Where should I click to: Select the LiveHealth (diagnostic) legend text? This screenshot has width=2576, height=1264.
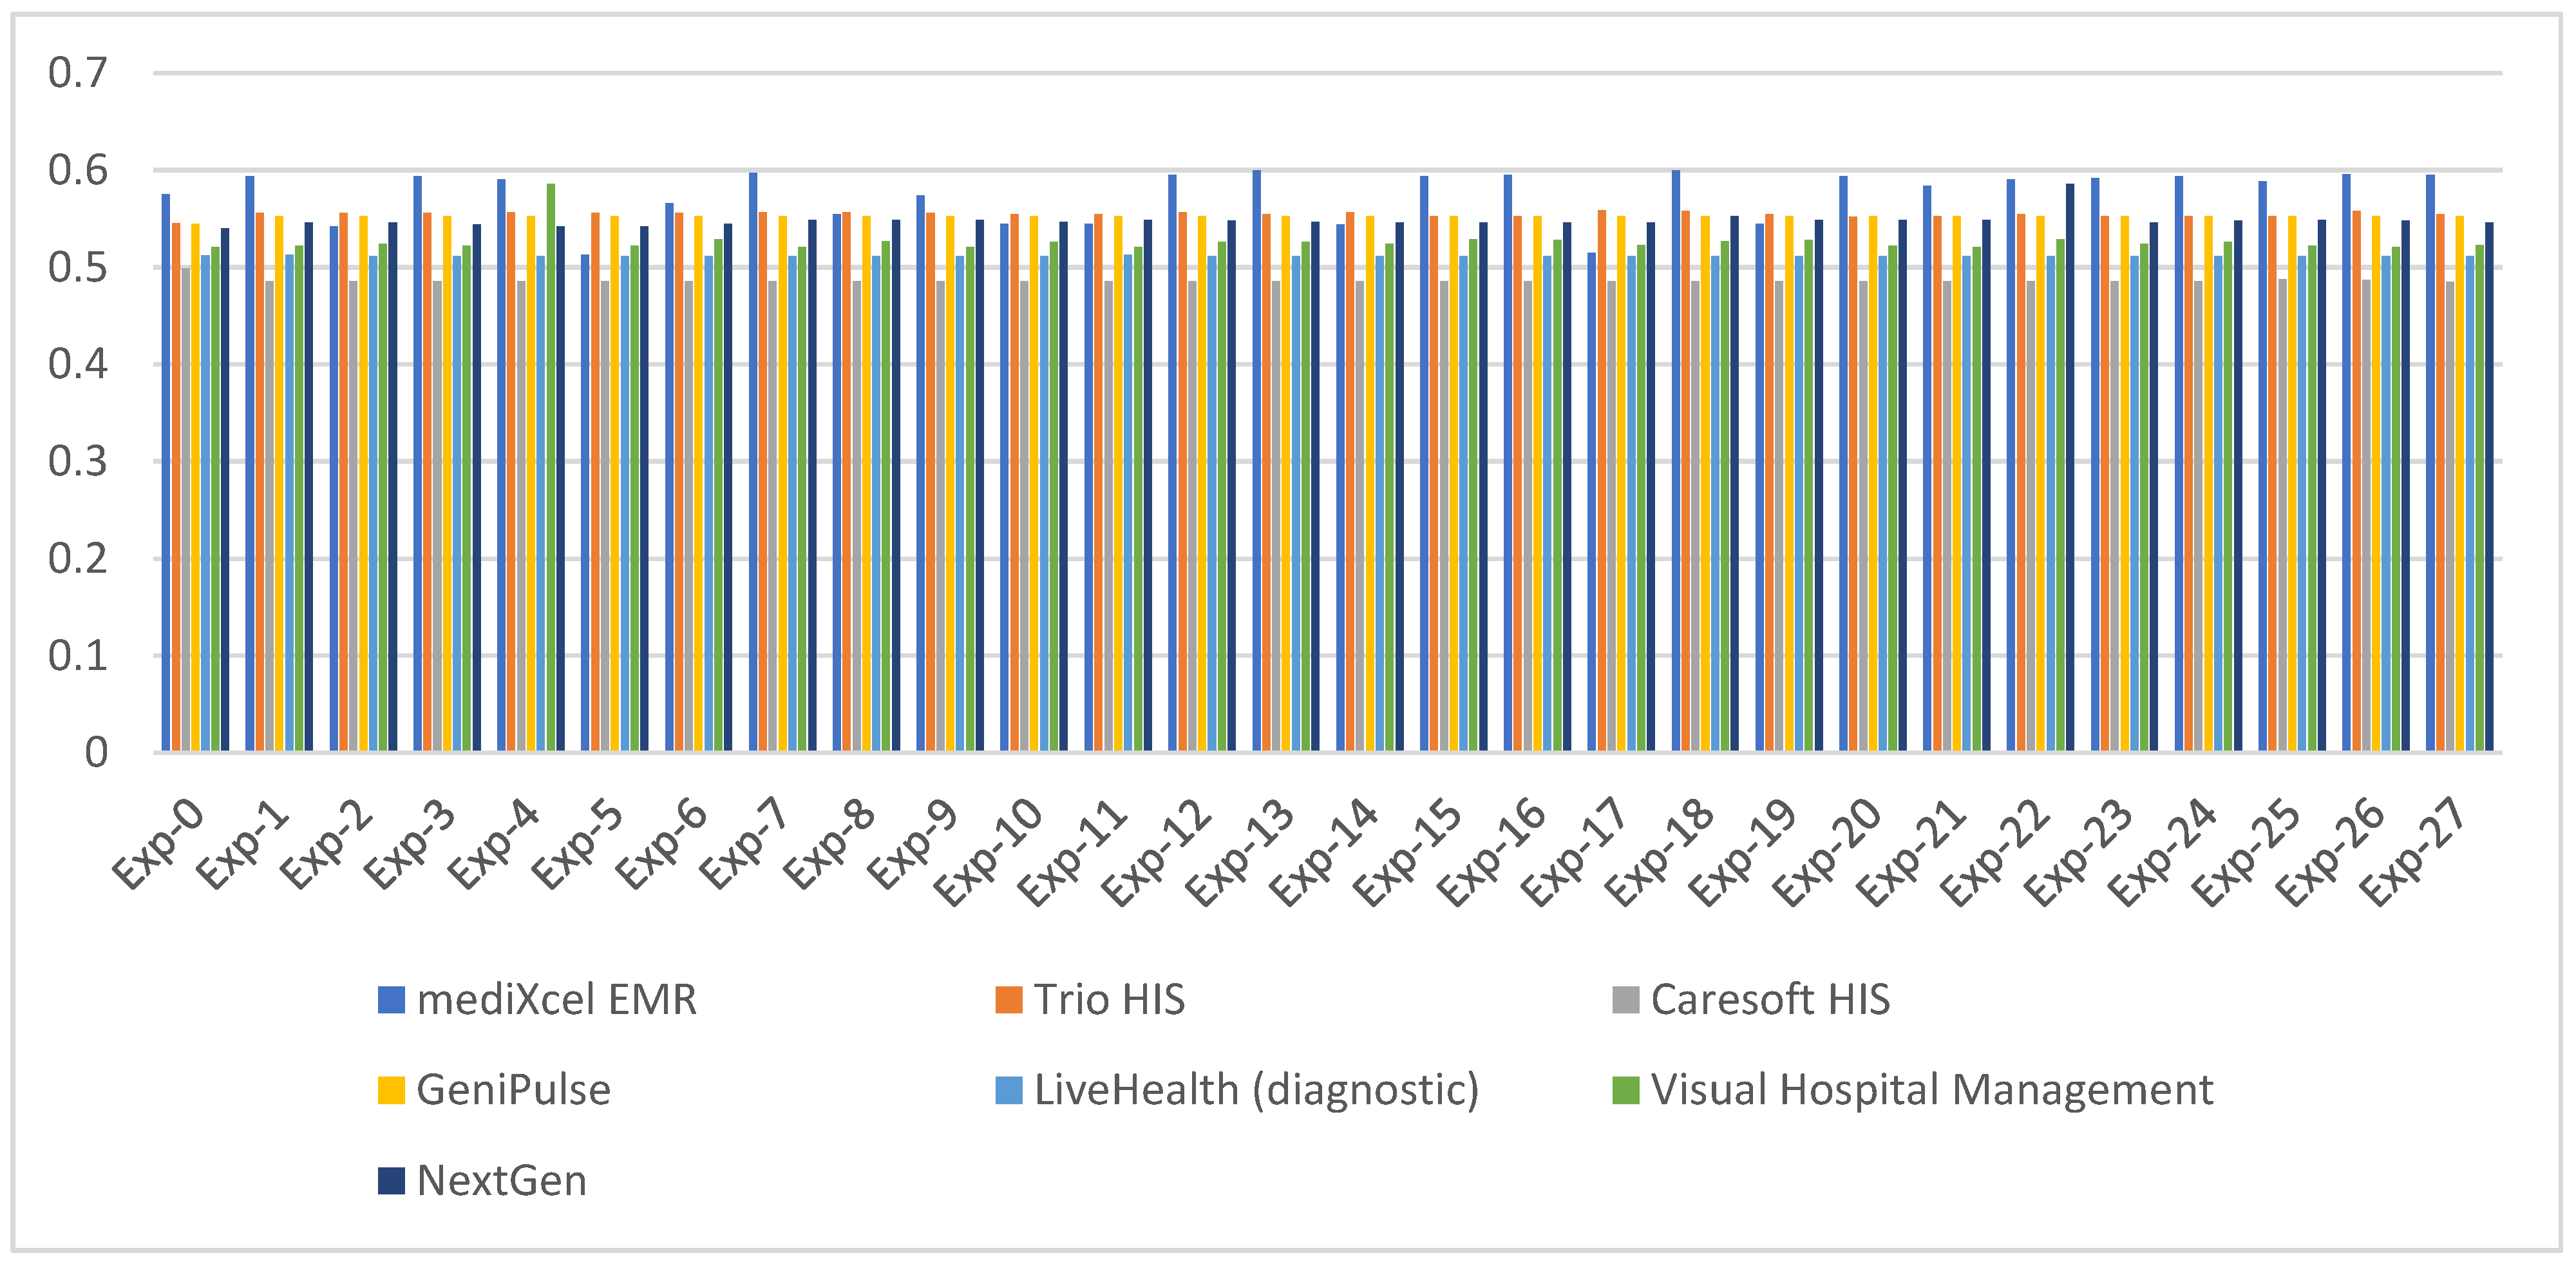[x=1256, y=1090]
